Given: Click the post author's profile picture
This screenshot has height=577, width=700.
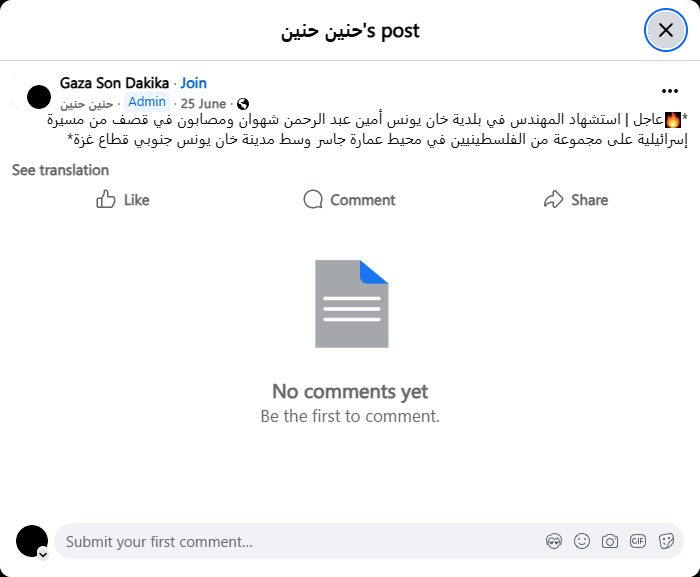Looking at the screenshot, I should (x=39, y=97).
